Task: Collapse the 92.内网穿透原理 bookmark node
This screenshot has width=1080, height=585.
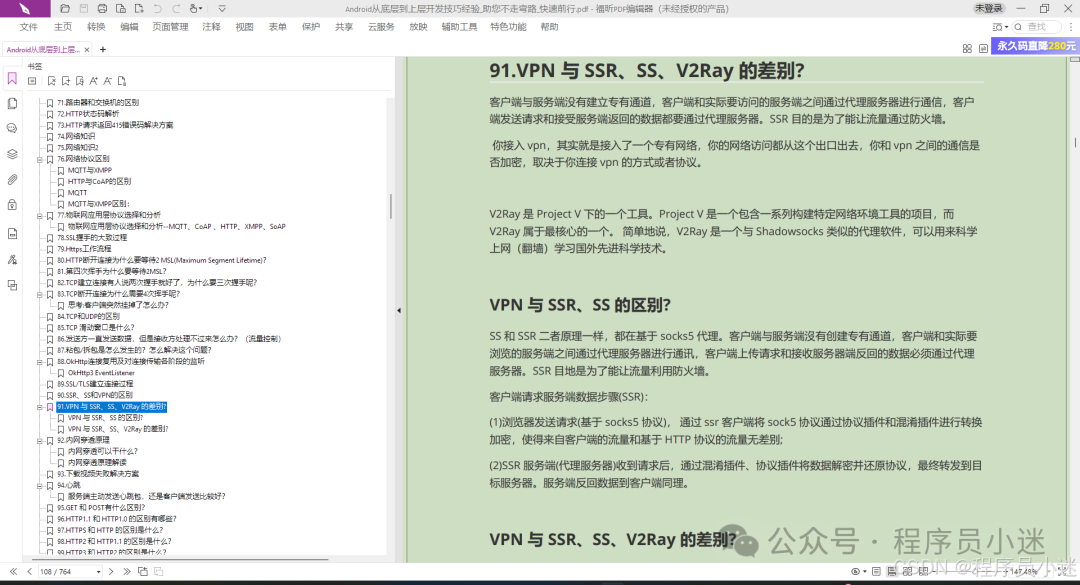Action: tap(40, 441)
